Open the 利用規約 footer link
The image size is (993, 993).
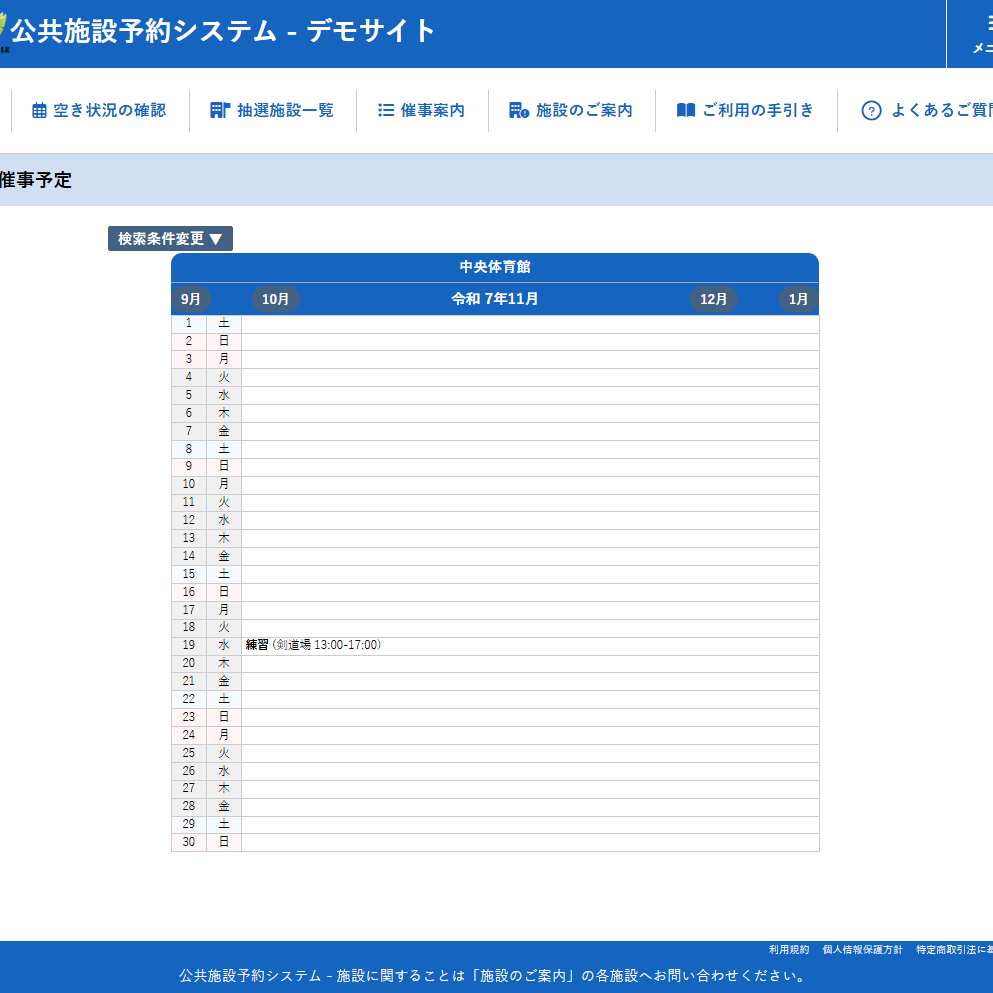pos(789,950)
